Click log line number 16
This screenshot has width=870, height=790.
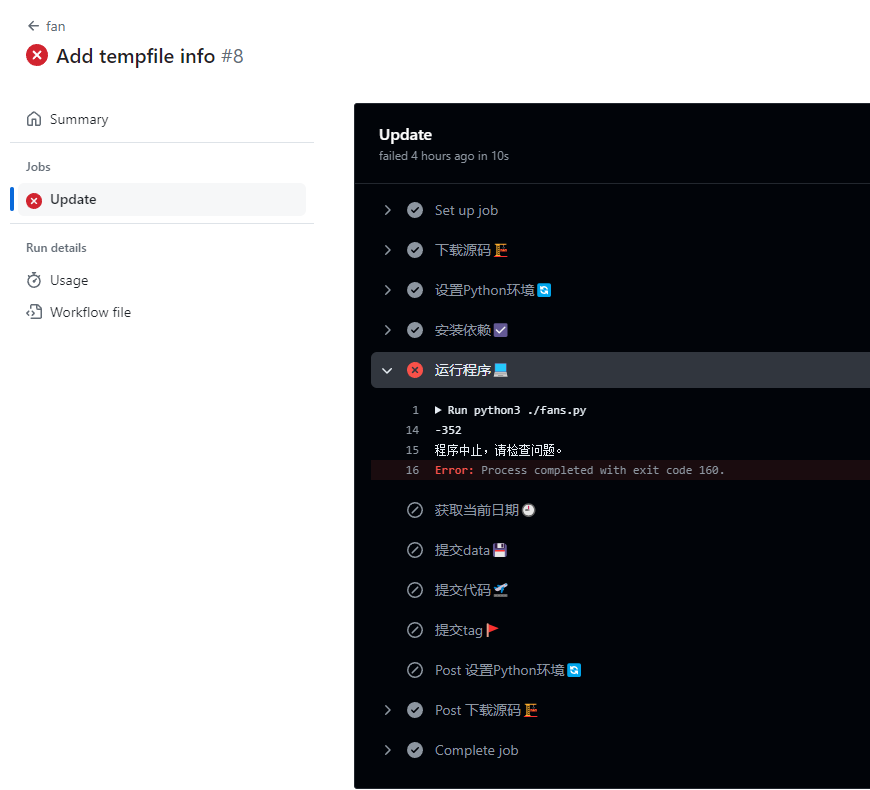point(412,470)
